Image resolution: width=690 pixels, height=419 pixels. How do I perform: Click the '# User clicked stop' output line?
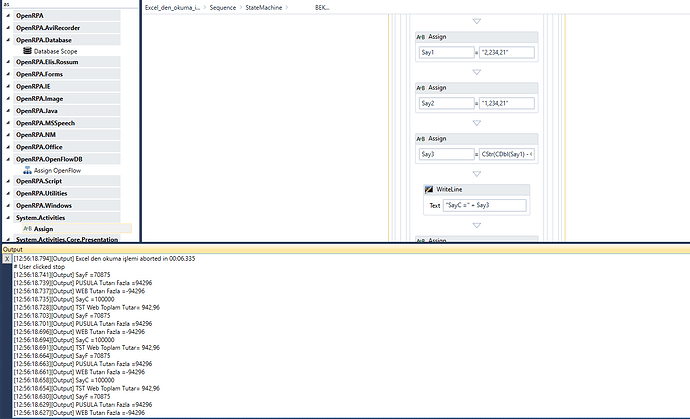pos(39,267)
